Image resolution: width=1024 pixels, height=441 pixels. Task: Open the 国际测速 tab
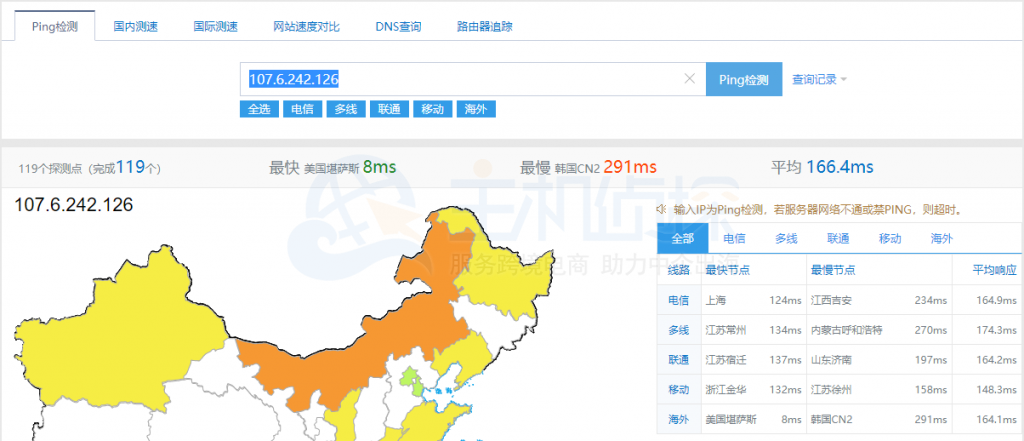215,26
